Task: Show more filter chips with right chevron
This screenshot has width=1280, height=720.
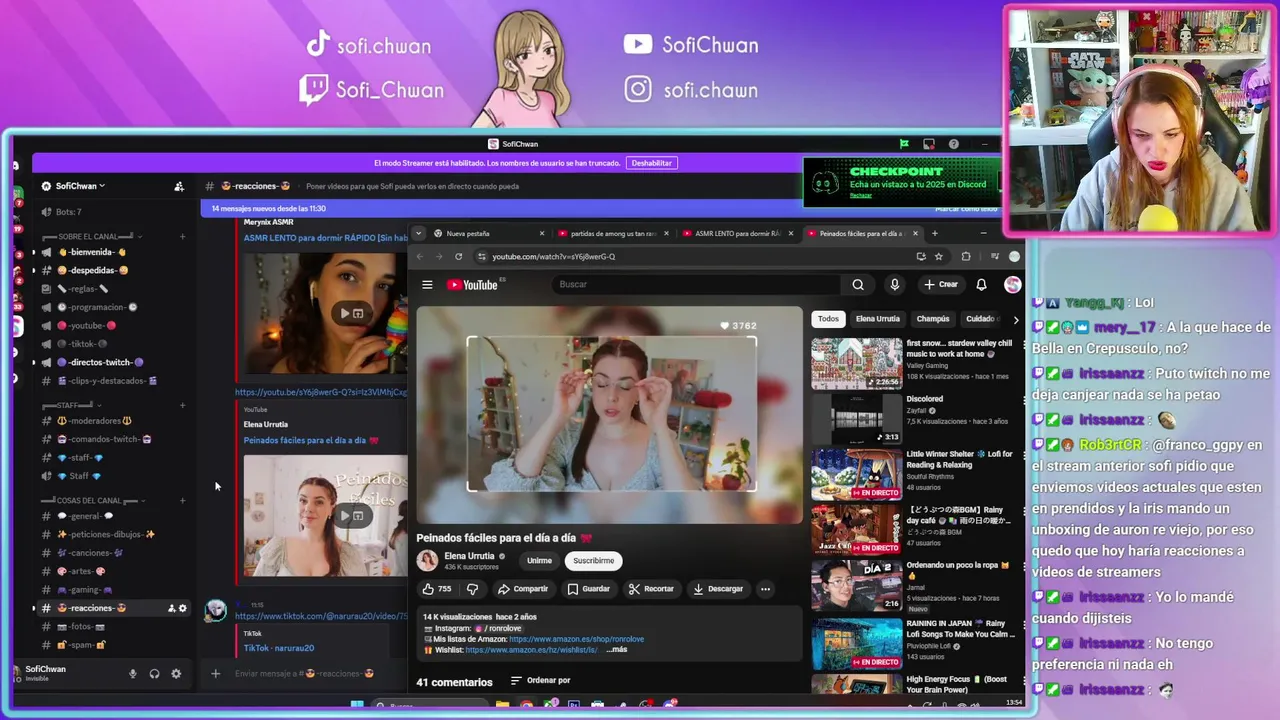Action: pos(1015,320)
